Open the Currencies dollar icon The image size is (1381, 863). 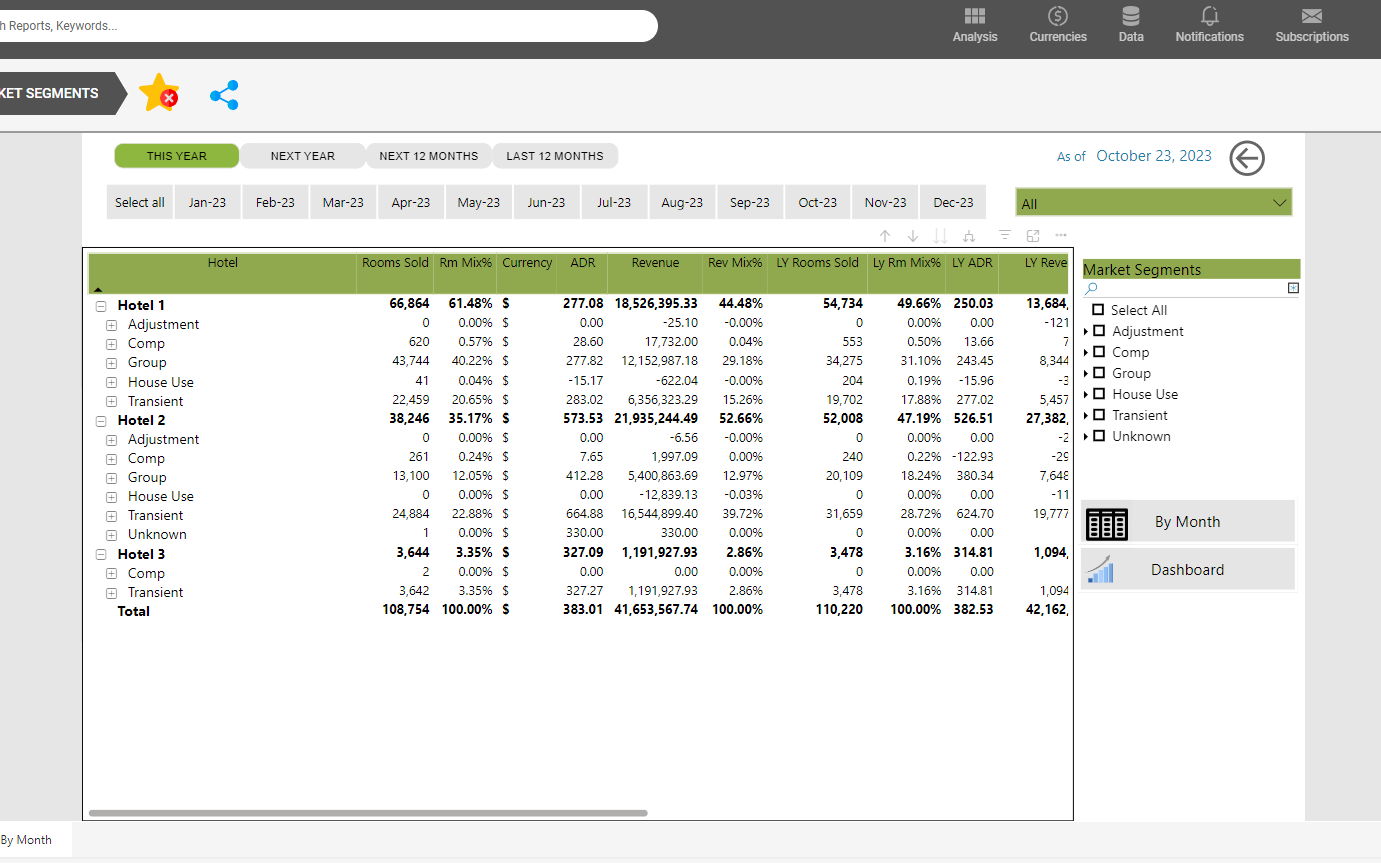(x=1057, y=17)
